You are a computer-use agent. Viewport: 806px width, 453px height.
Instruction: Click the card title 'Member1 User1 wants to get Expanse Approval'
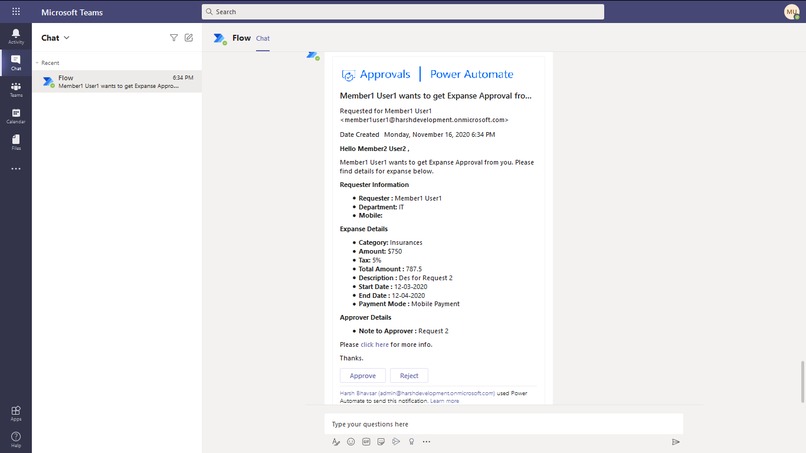coord(435,96)
